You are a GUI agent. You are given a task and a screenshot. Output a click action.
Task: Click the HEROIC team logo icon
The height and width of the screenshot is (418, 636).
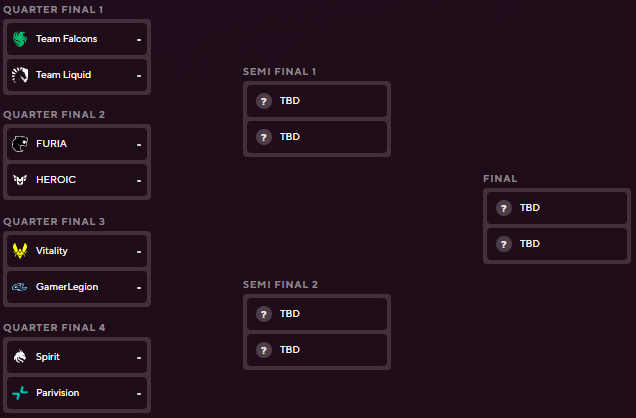[x=20, y=180]
